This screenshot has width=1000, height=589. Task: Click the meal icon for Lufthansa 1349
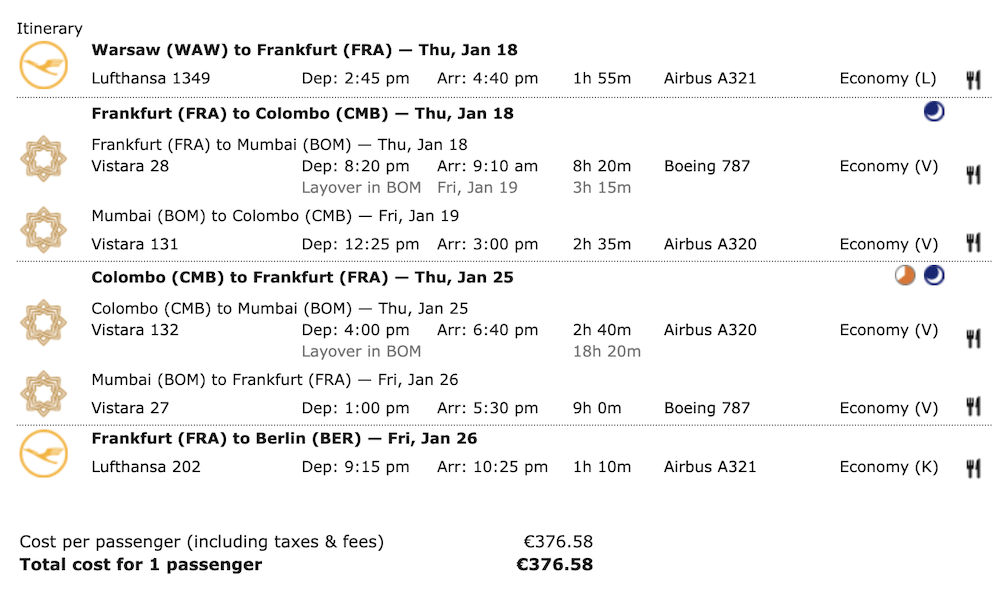(973, 80)
